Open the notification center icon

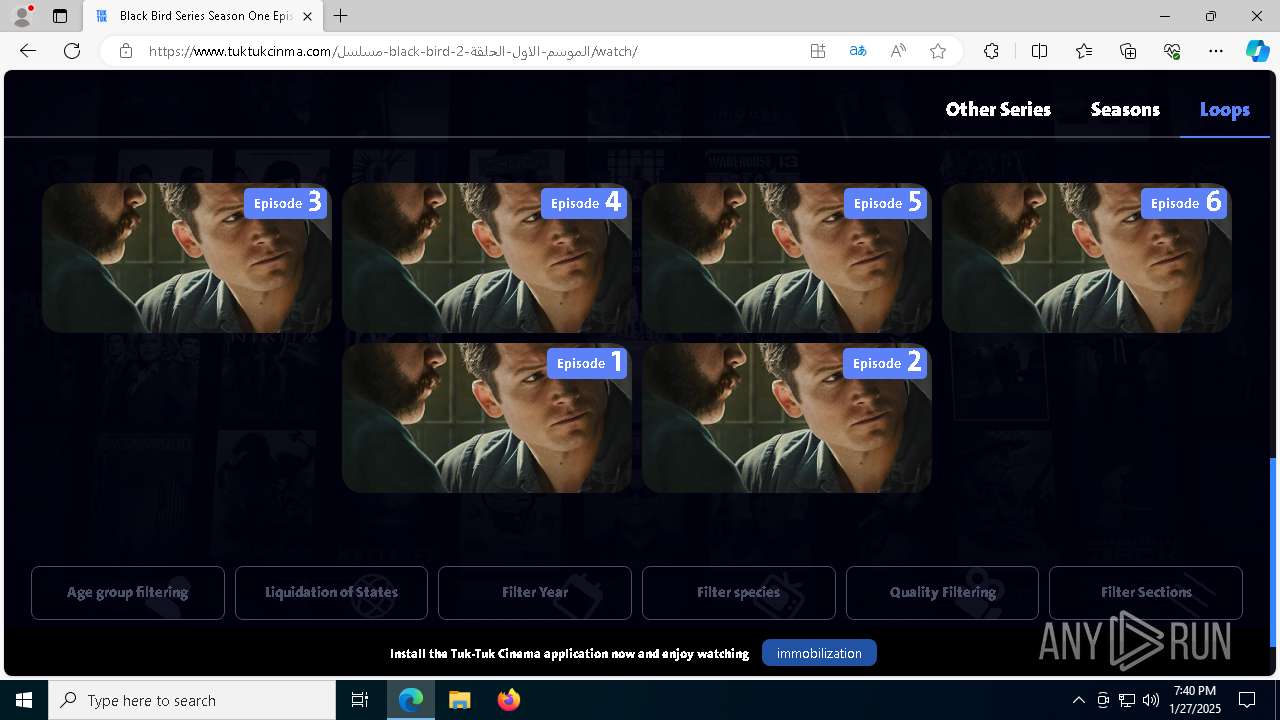click(x=1247, y=700)
